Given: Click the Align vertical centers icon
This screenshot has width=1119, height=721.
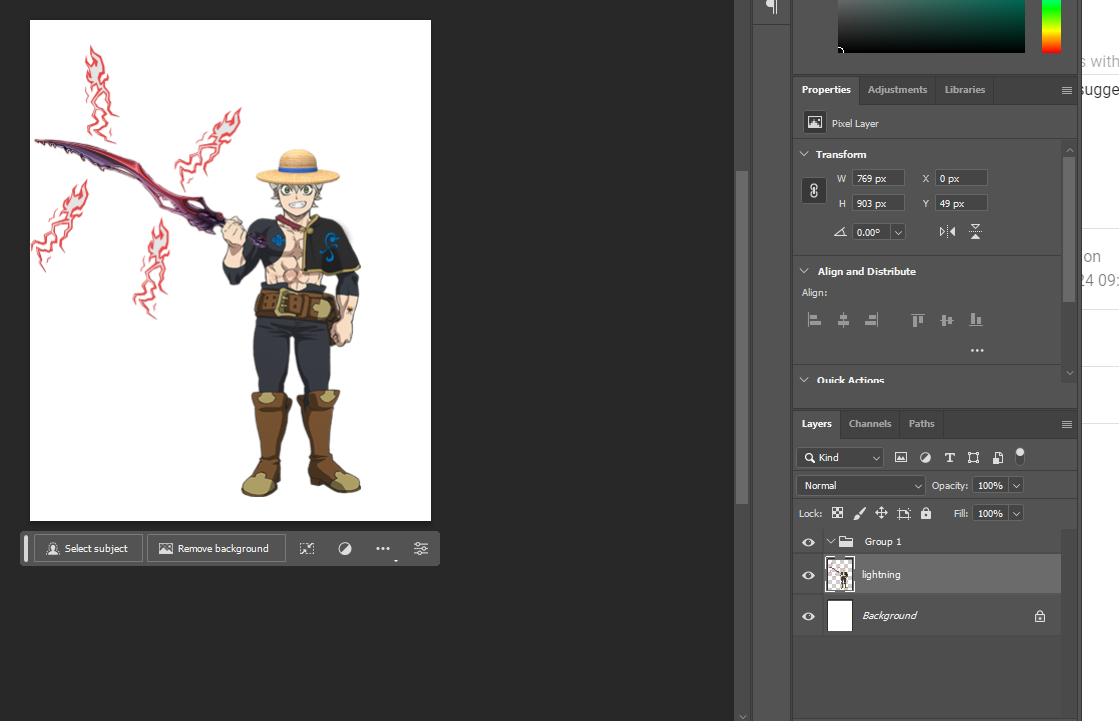Looking at the screenshot, I should click(x=946, y=320).
